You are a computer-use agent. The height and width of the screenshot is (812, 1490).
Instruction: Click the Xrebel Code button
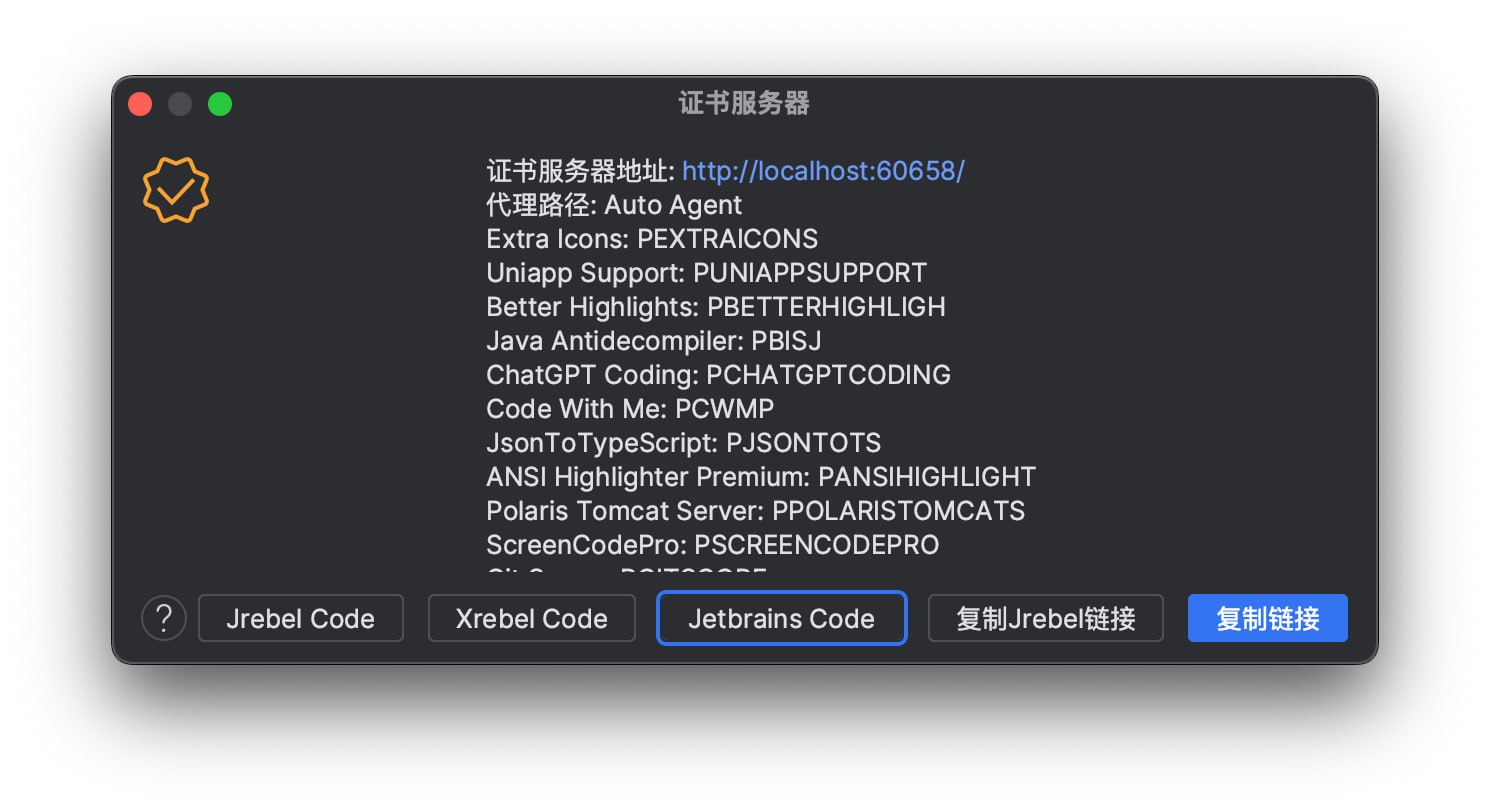click(x=532, y=619)
